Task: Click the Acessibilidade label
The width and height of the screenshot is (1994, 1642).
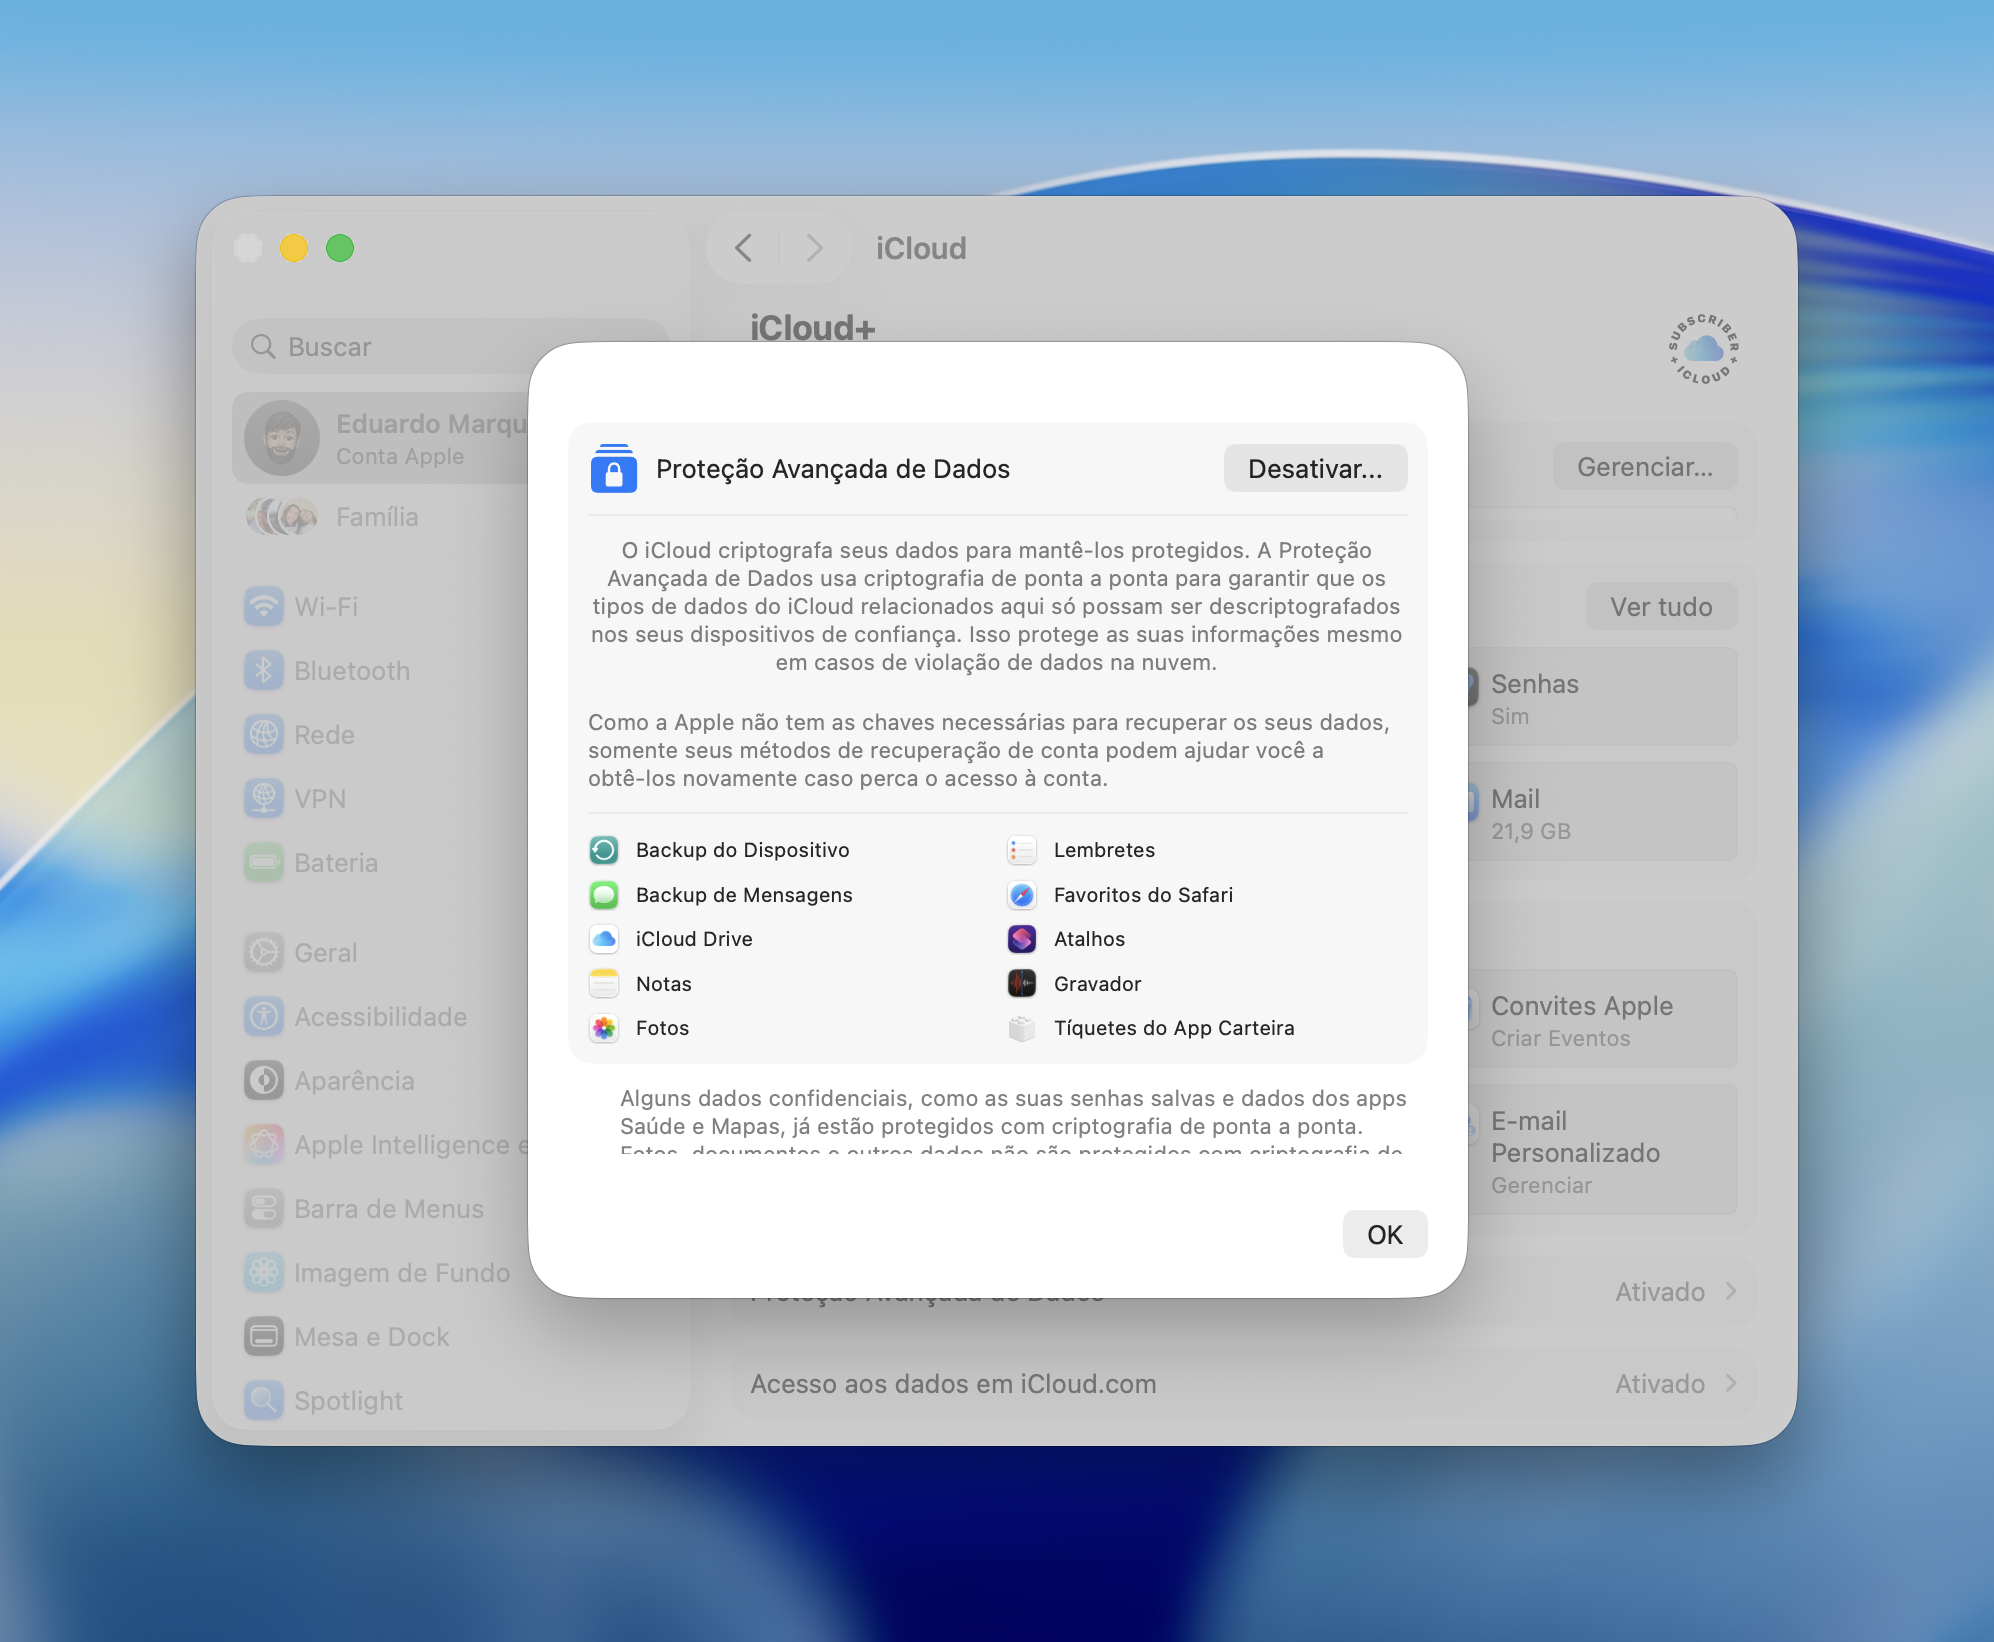Action: coord(381,1017)
